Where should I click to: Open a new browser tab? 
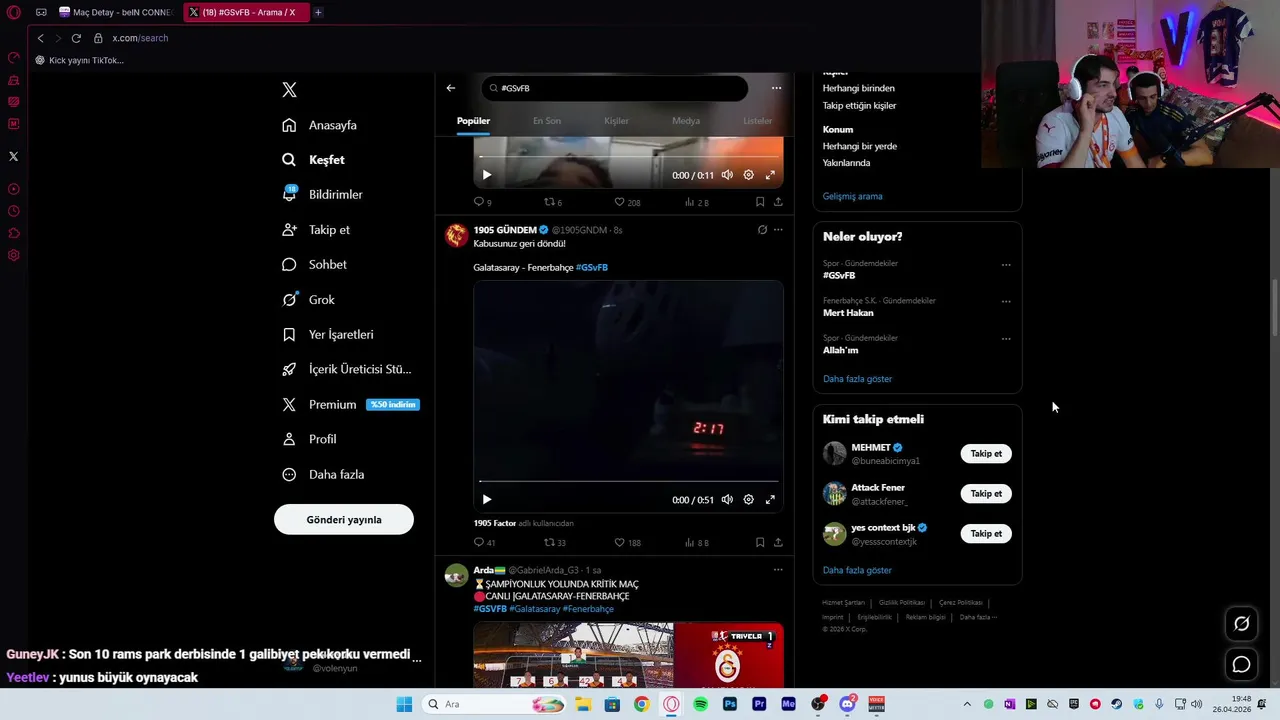318,12
